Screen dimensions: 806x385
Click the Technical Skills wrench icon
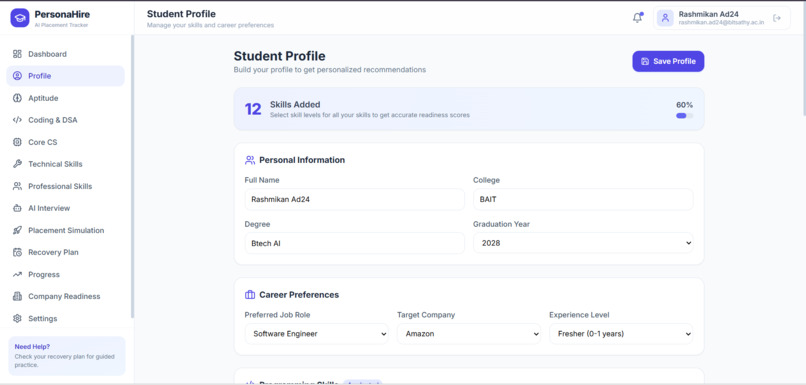(17, 164)
